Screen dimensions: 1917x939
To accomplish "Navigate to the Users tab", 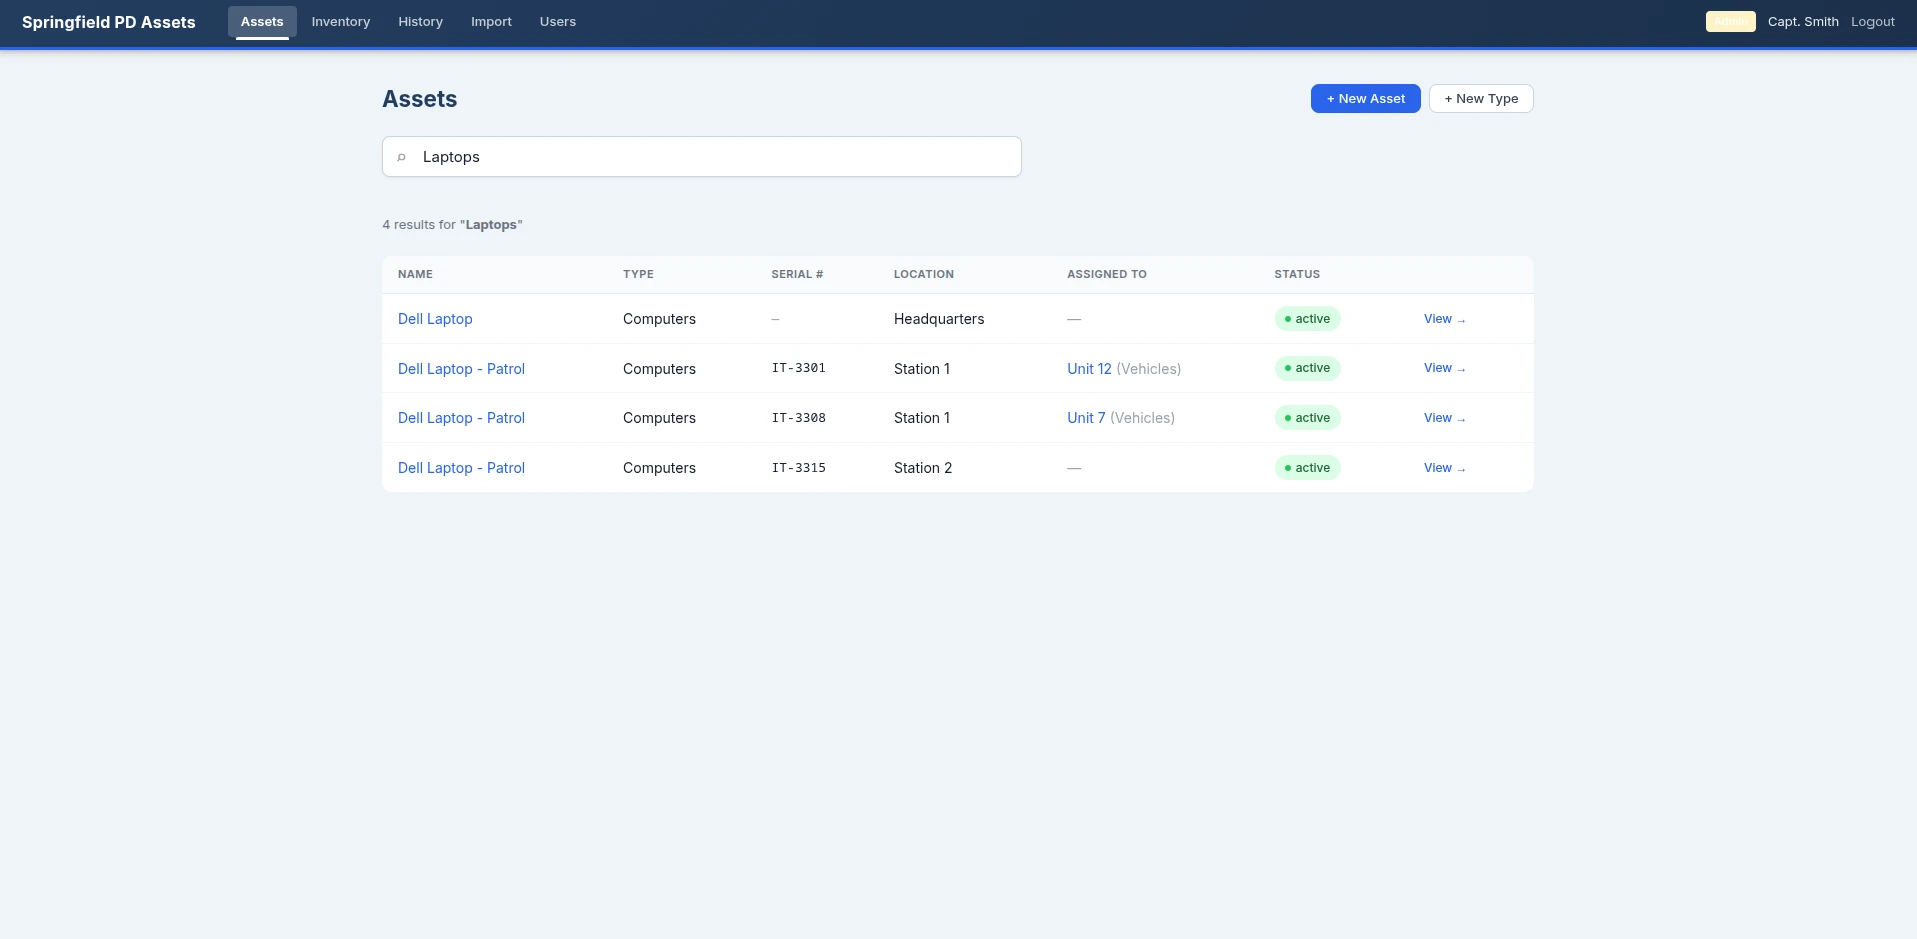I will click(558, 22).
